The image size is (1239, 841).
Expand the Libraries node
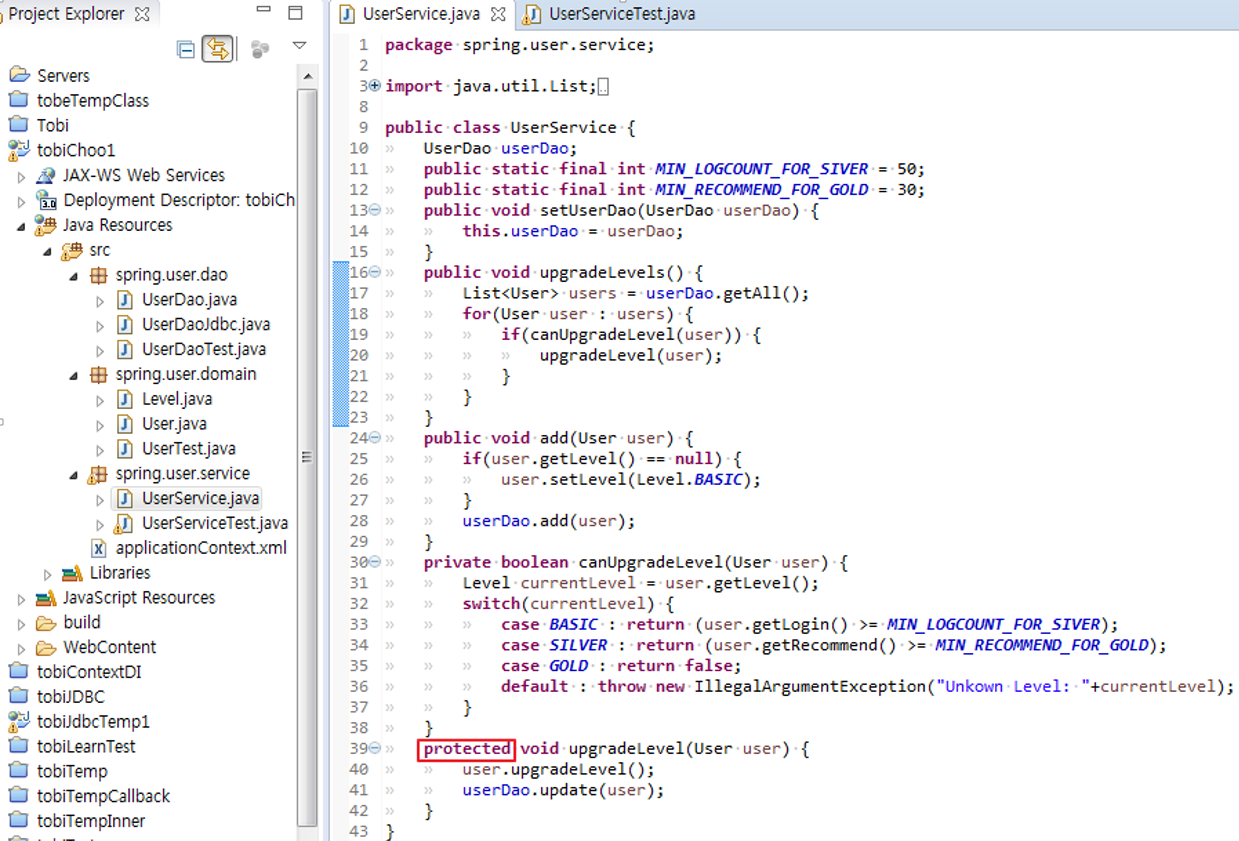(48, 574)
